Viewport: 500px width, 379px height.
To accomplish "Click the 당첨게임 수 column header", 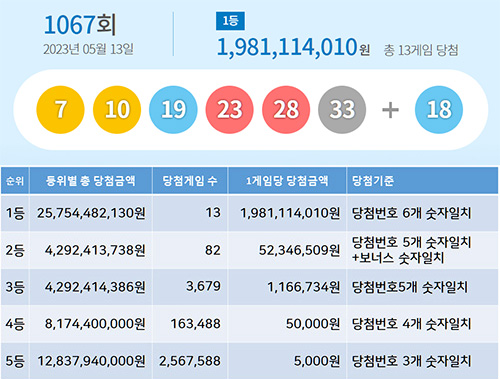I will 190,181.
